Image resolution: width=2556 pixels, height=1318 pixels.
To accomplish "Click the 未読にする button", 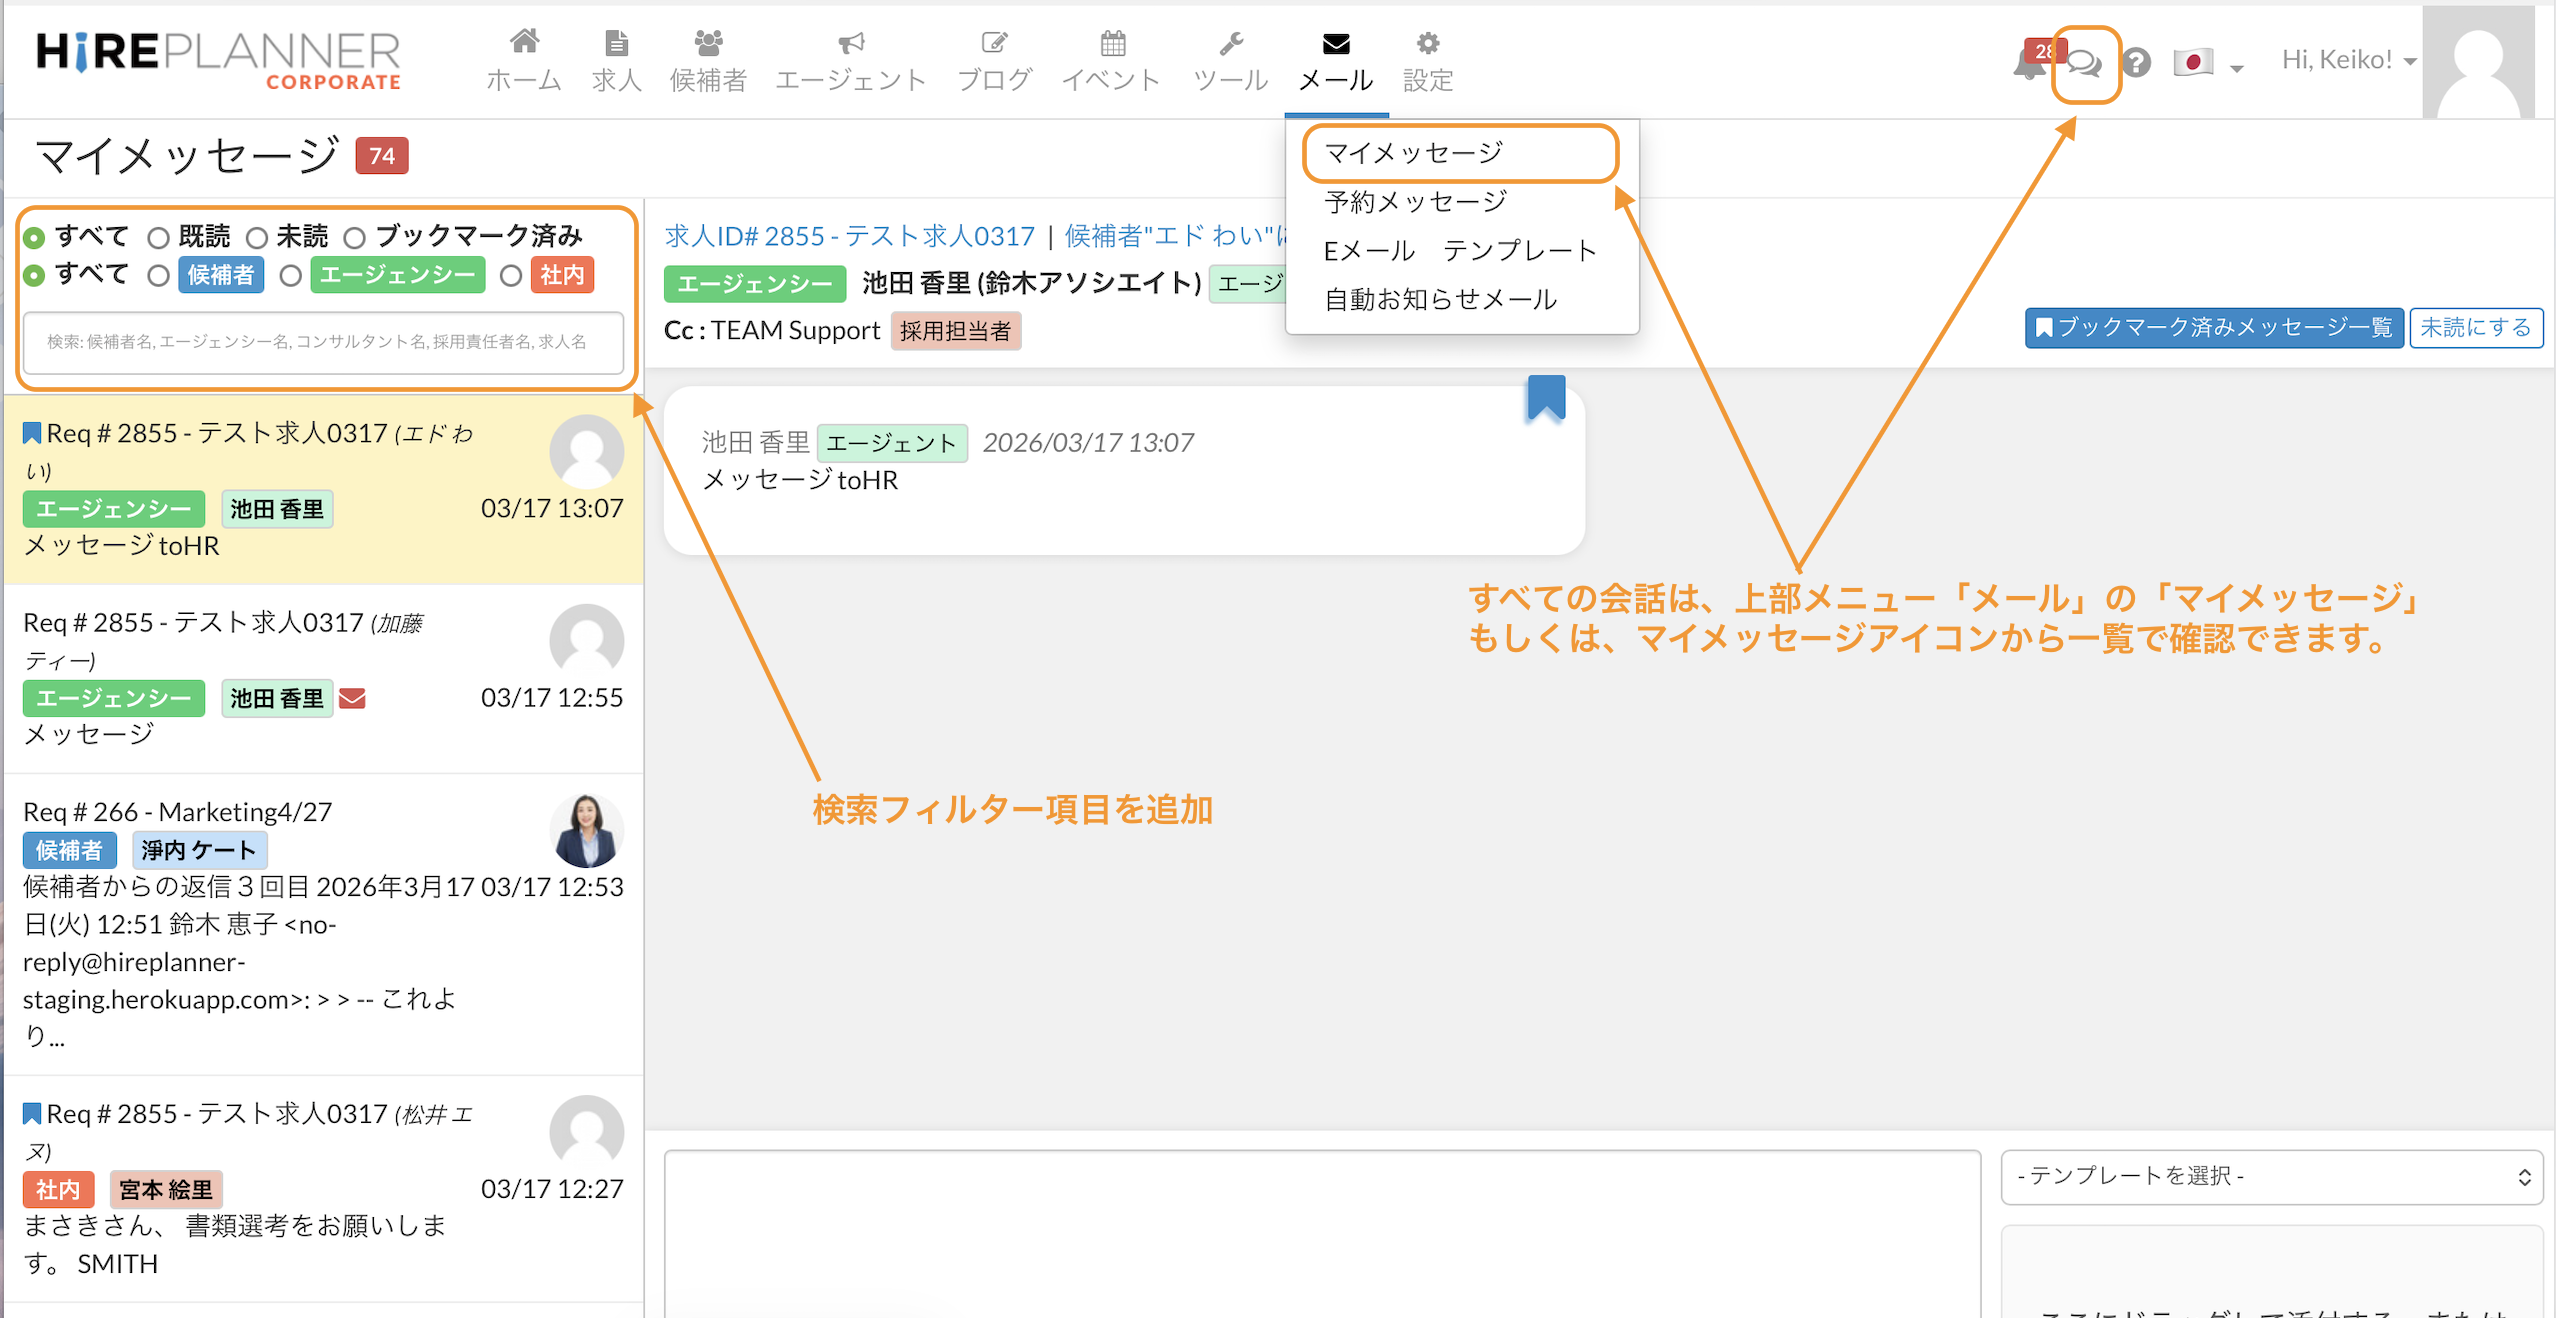I will (x=2475, y=328).
